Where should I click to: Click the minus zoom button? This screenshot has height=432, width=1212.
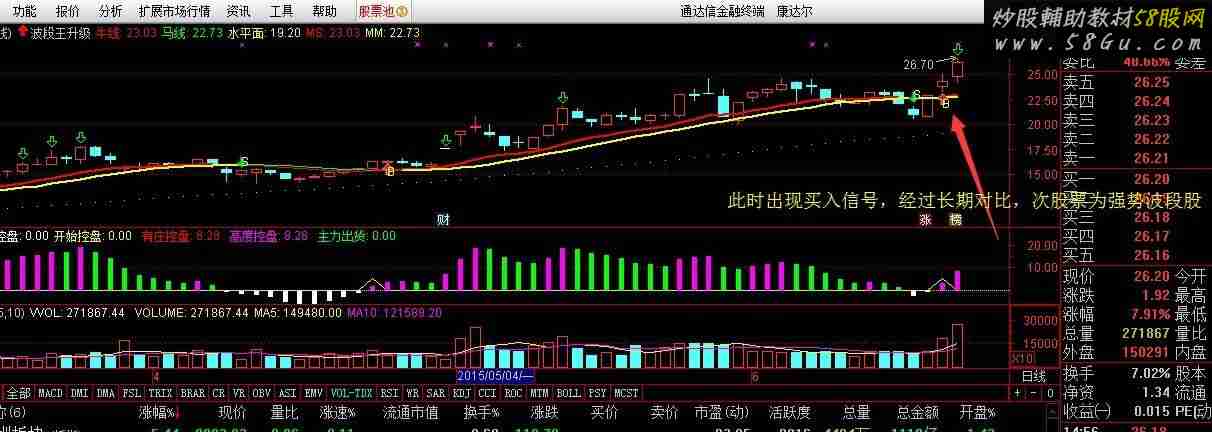click(x=1032, y=393)
